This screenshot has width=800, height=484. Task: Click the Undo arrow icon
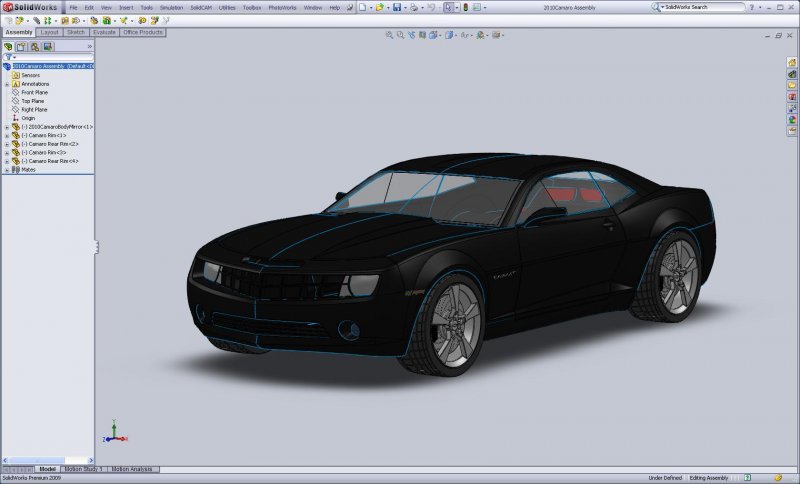pos(431,7)
